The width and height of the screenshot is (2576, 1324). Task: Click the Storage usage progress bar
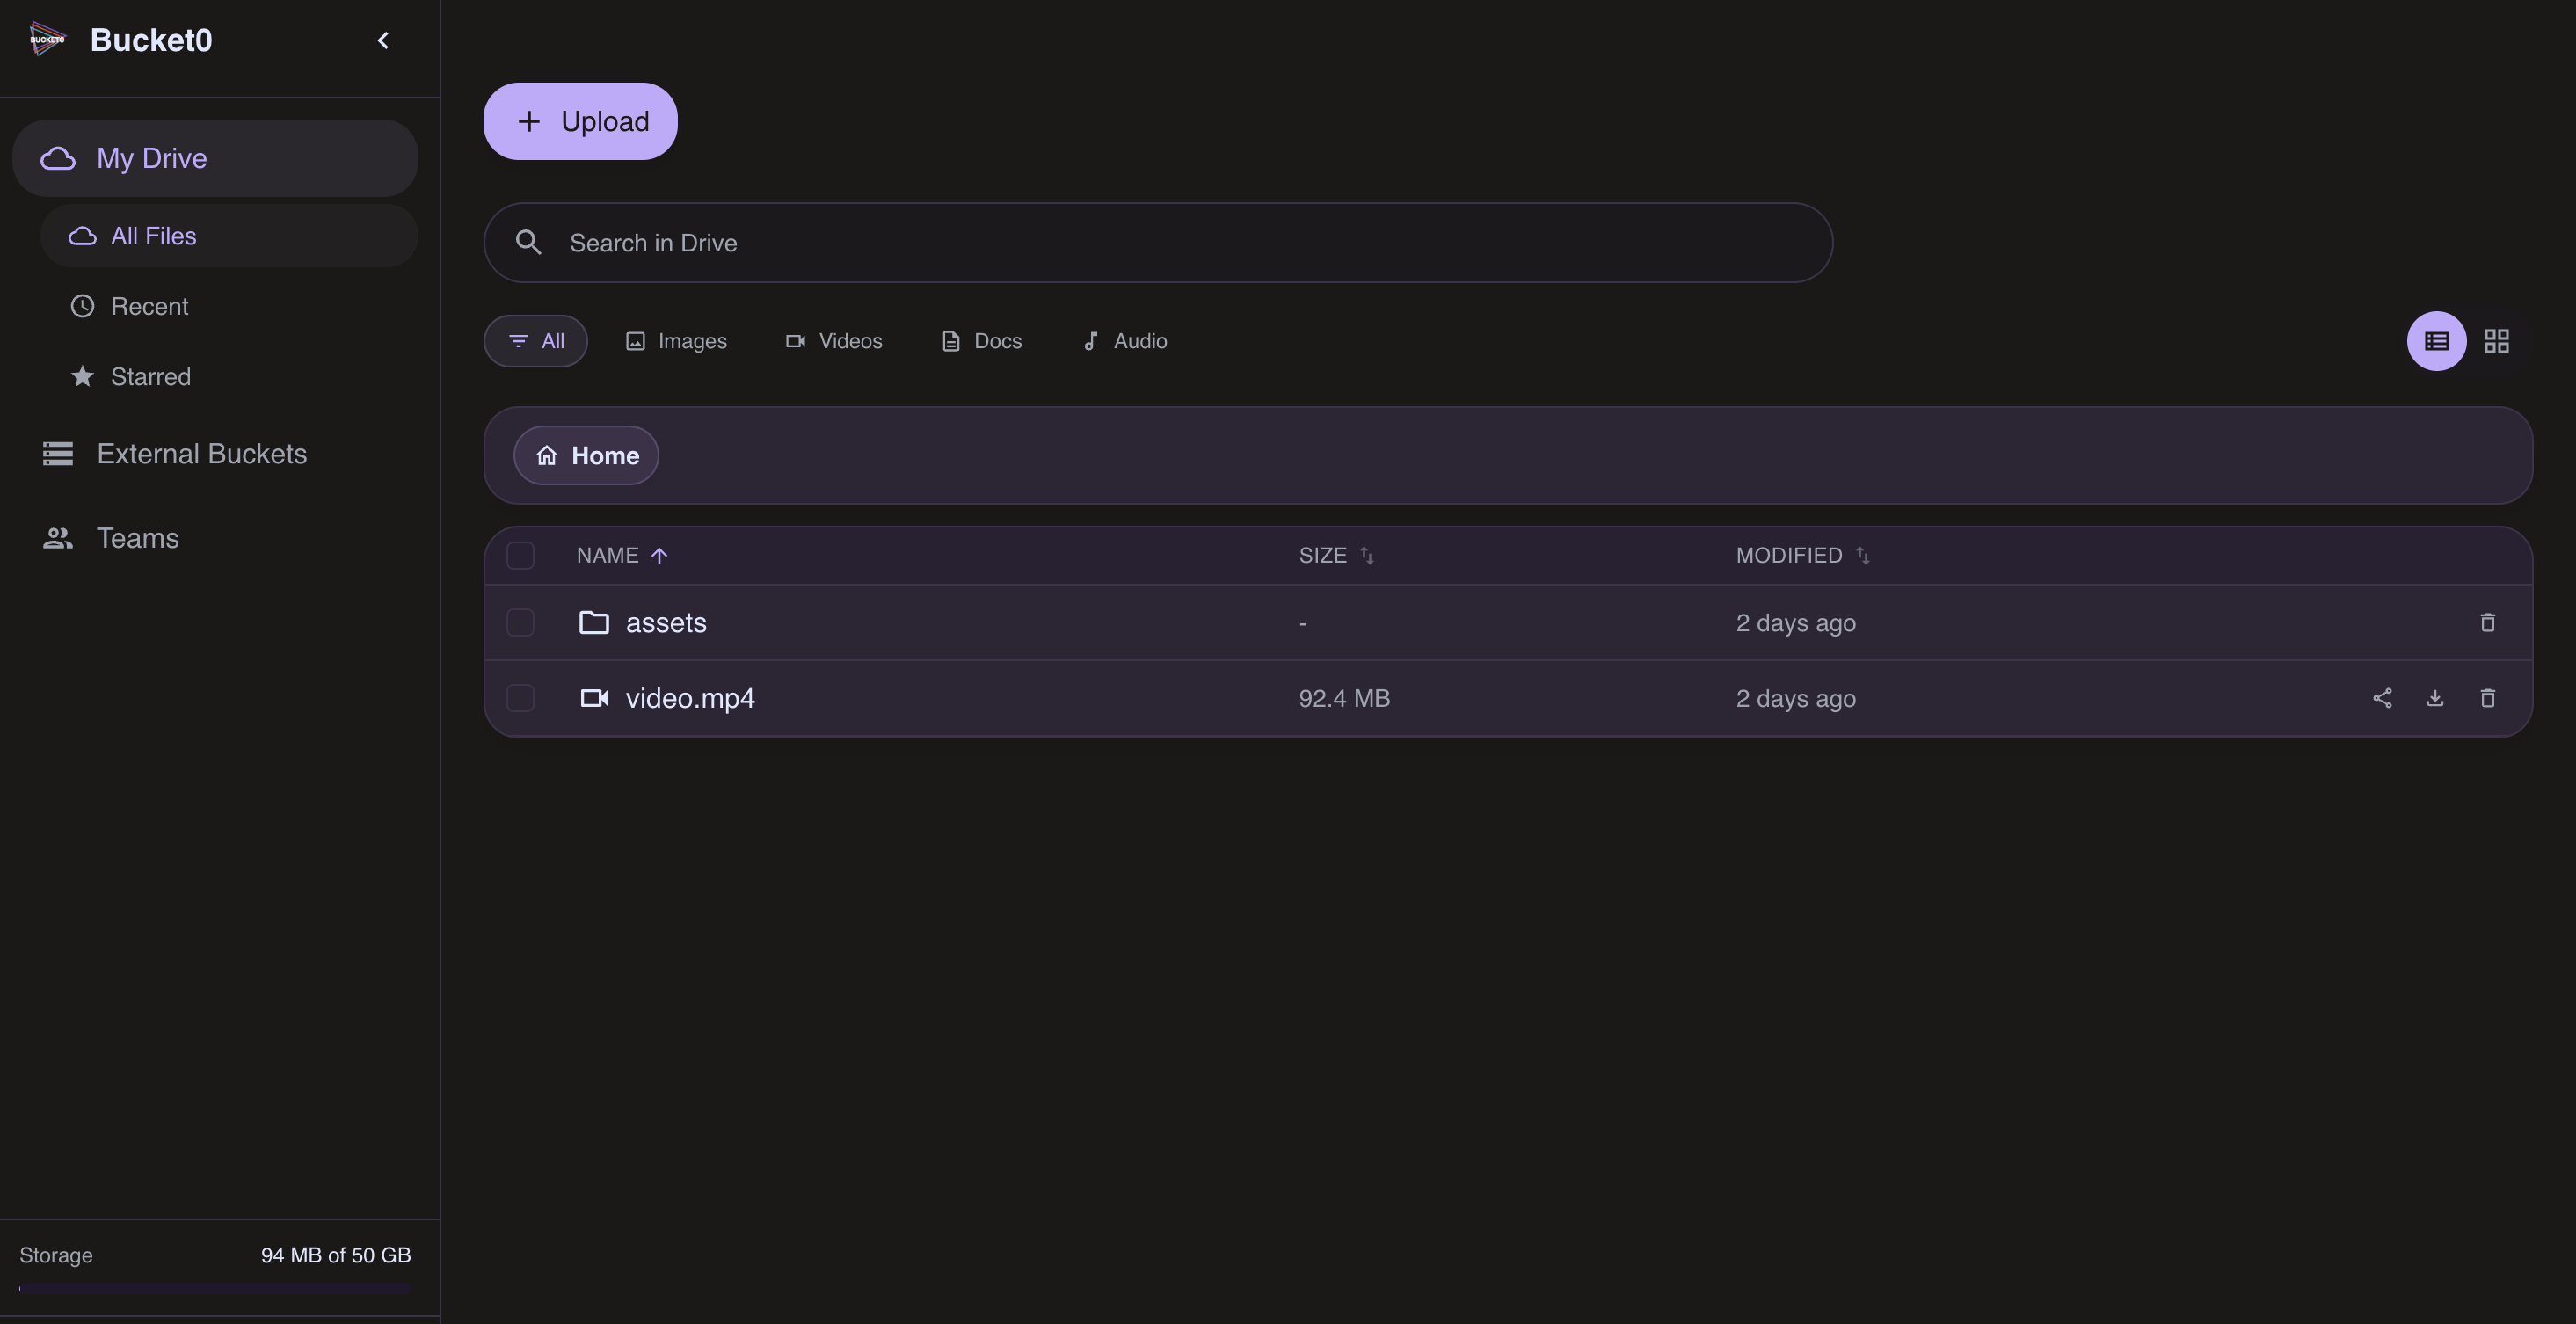(x=215, y=1288)
